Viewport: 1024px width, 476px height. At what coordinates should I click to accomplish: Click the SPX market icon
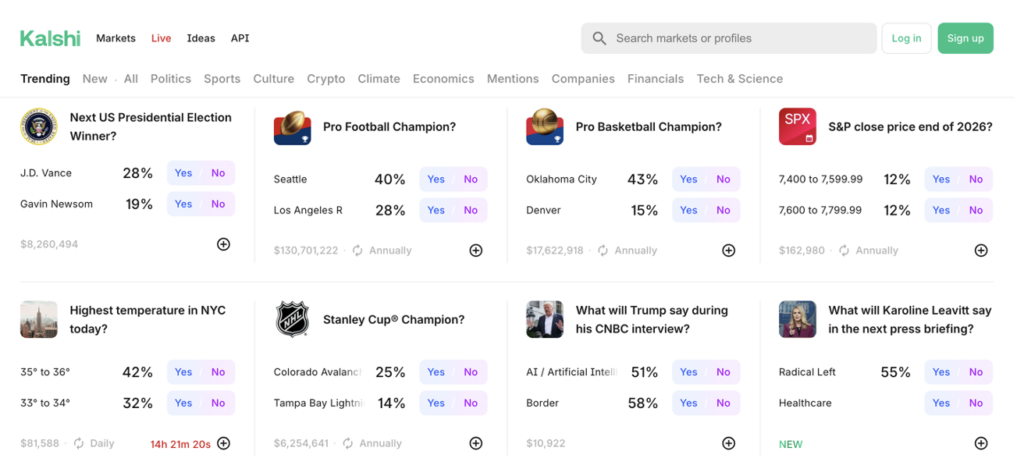pos(797,127)
